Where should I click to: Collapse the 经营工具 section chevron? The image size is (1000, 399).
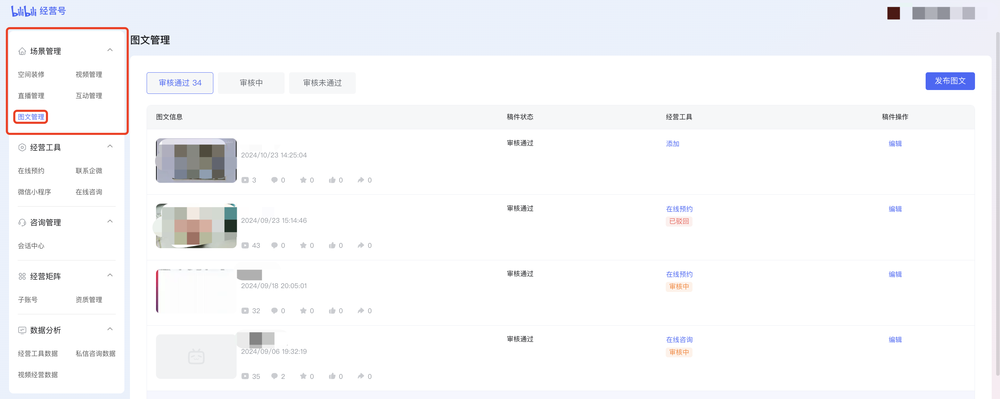pyautogui.click(x=110, y=147)
